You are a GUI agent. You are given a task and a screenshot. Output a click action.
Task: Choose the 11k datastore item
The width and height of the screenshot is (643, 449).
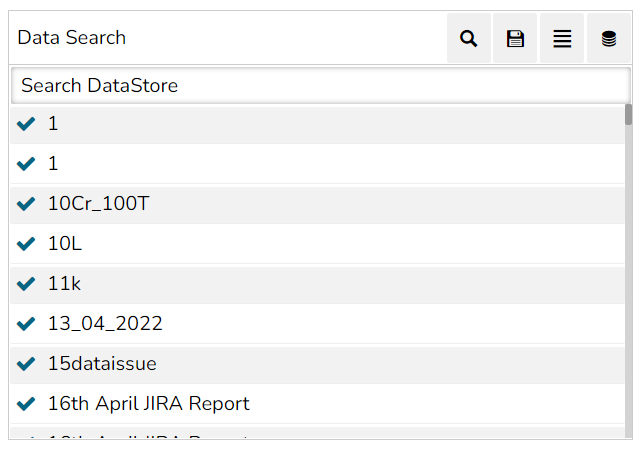tap(64, 284)
